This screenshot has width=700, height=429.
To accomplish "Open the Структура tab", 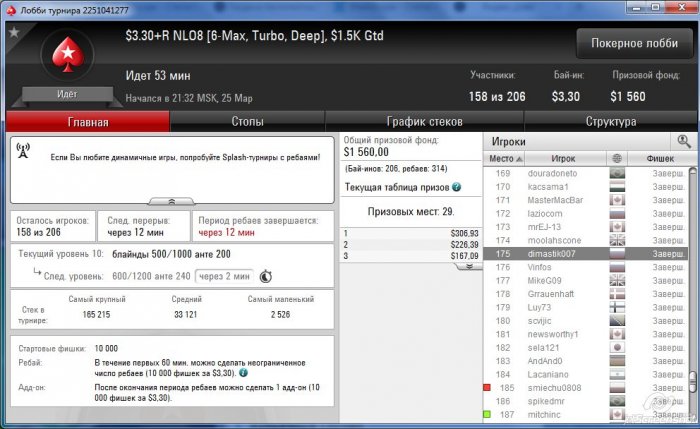I will (x=611, y=121).
